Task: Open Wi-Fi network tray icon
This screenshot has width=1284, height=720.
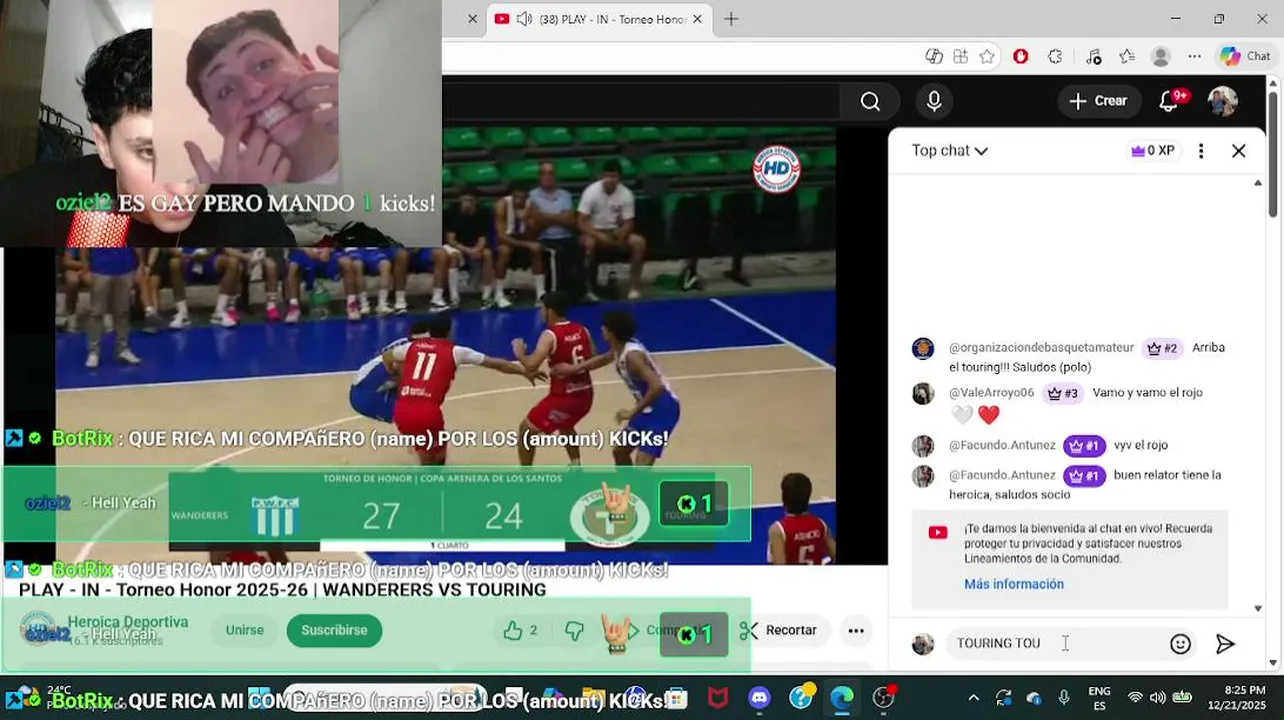Action: click(x=1134, y=697)
